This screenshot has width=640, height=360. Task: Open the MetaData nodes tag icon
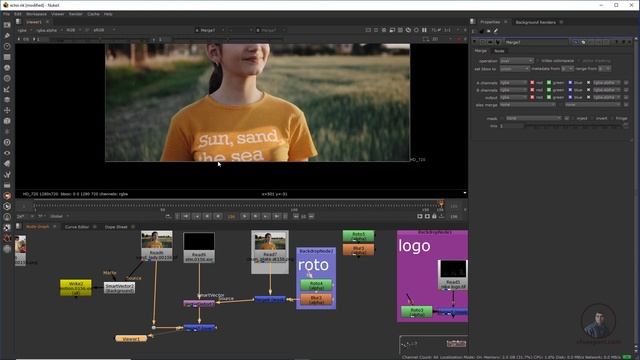(x=7, y=164)
